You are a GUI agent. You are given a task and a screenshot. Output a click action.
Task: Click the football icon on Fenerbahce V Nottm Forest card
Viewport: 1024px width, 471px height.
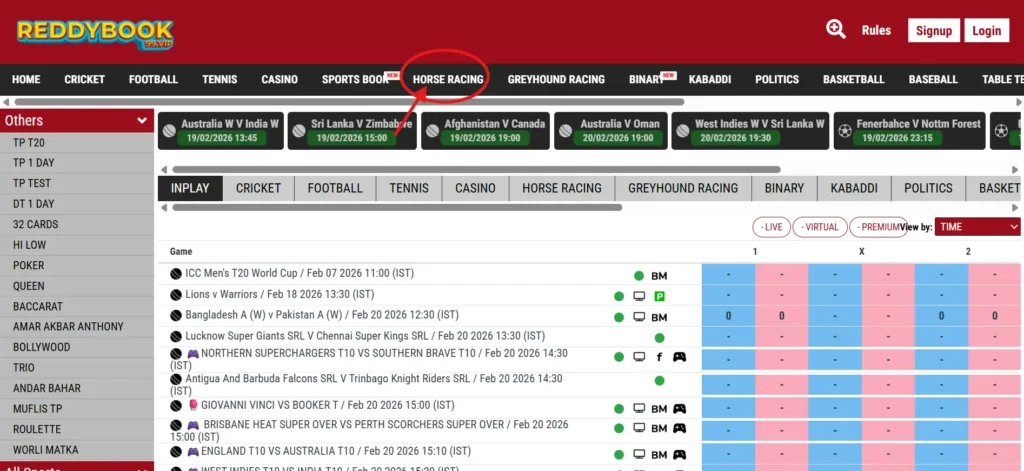click(844, 131)
